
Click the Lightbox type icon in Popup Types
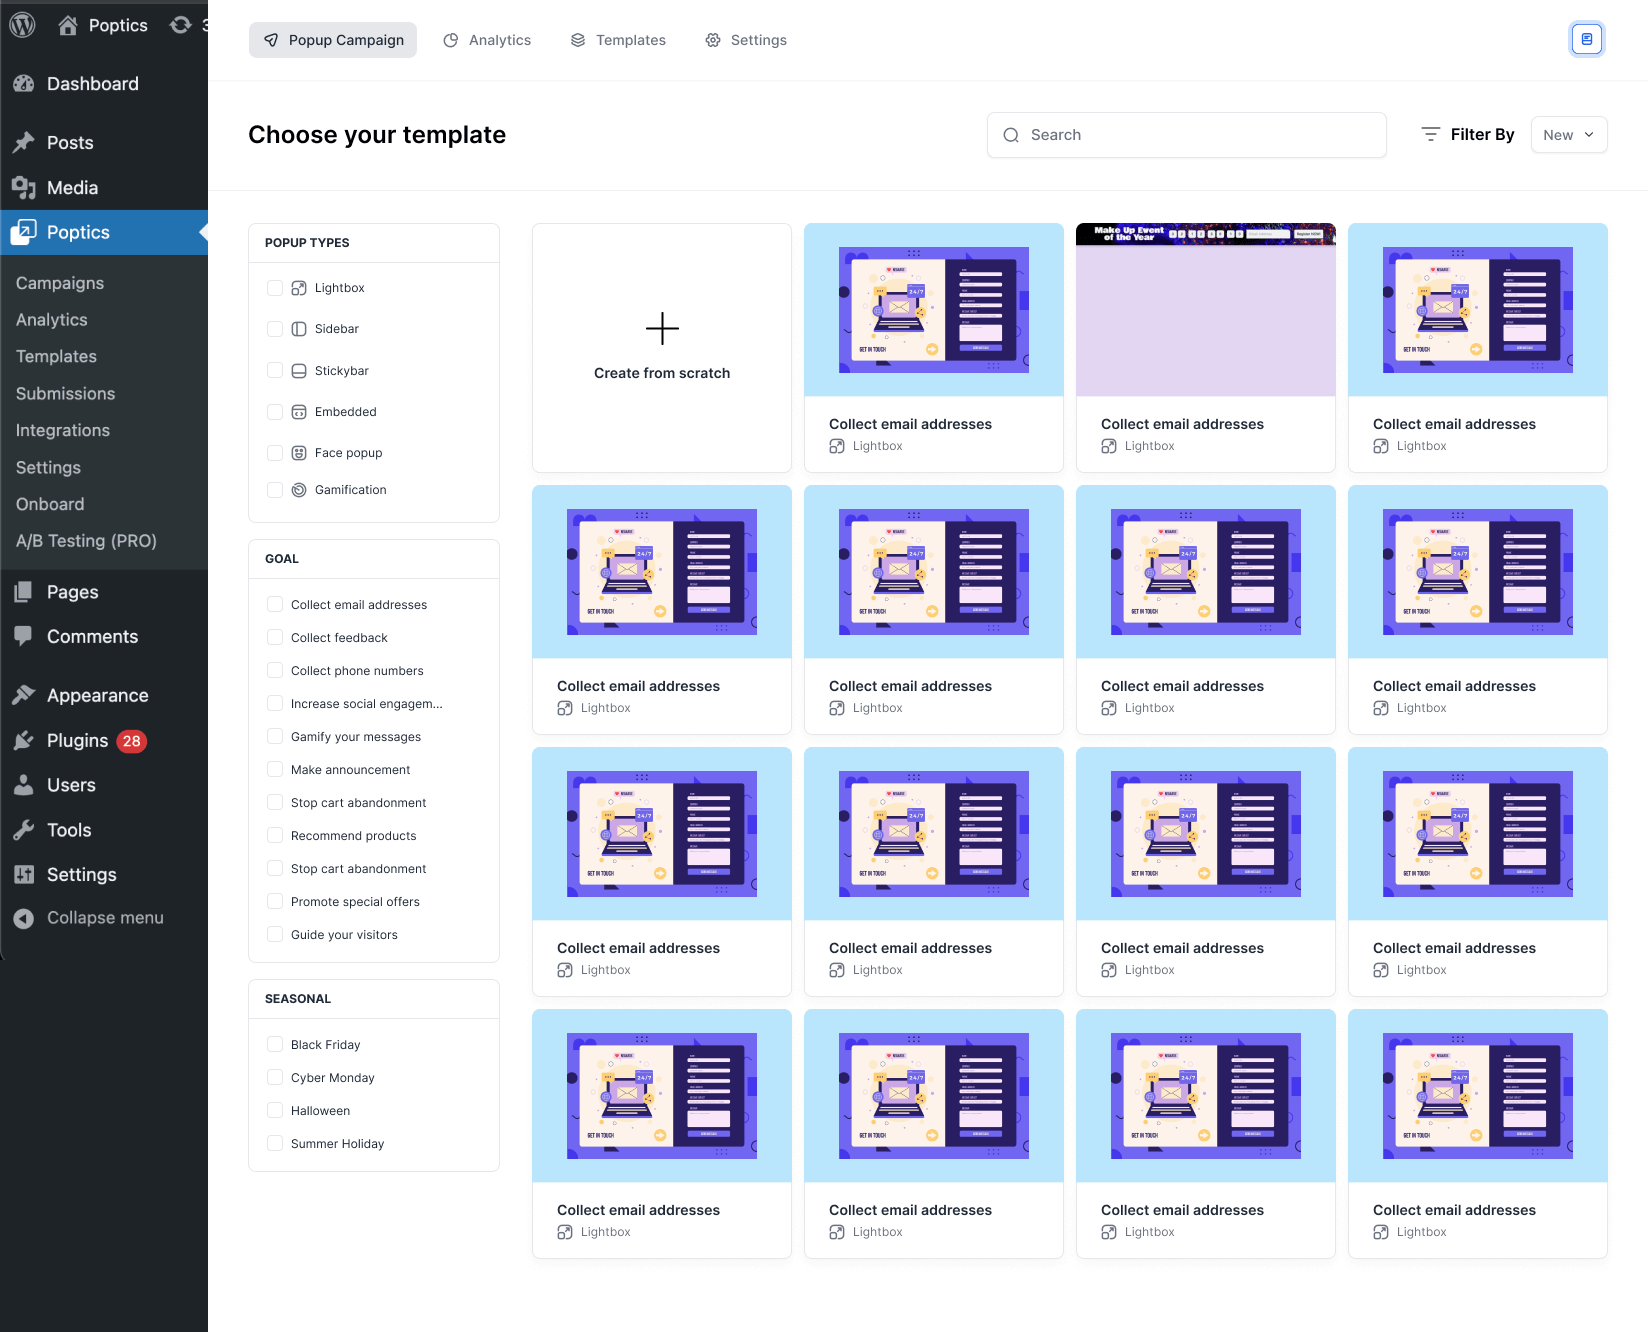pos(299,288)
